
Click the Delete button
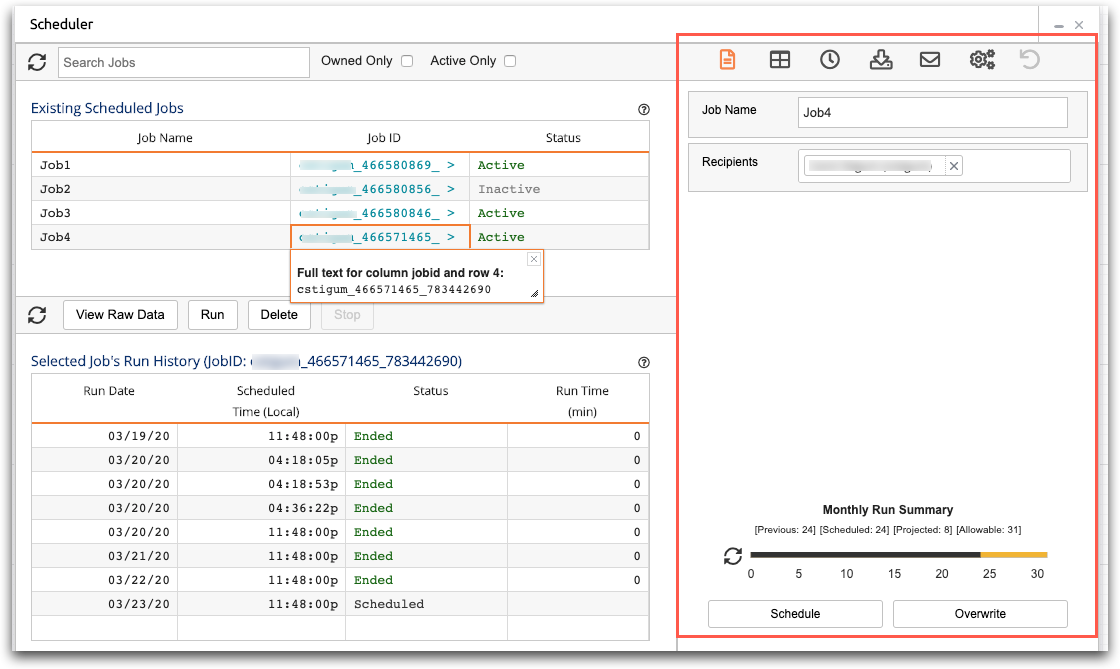tap(279, 315)
